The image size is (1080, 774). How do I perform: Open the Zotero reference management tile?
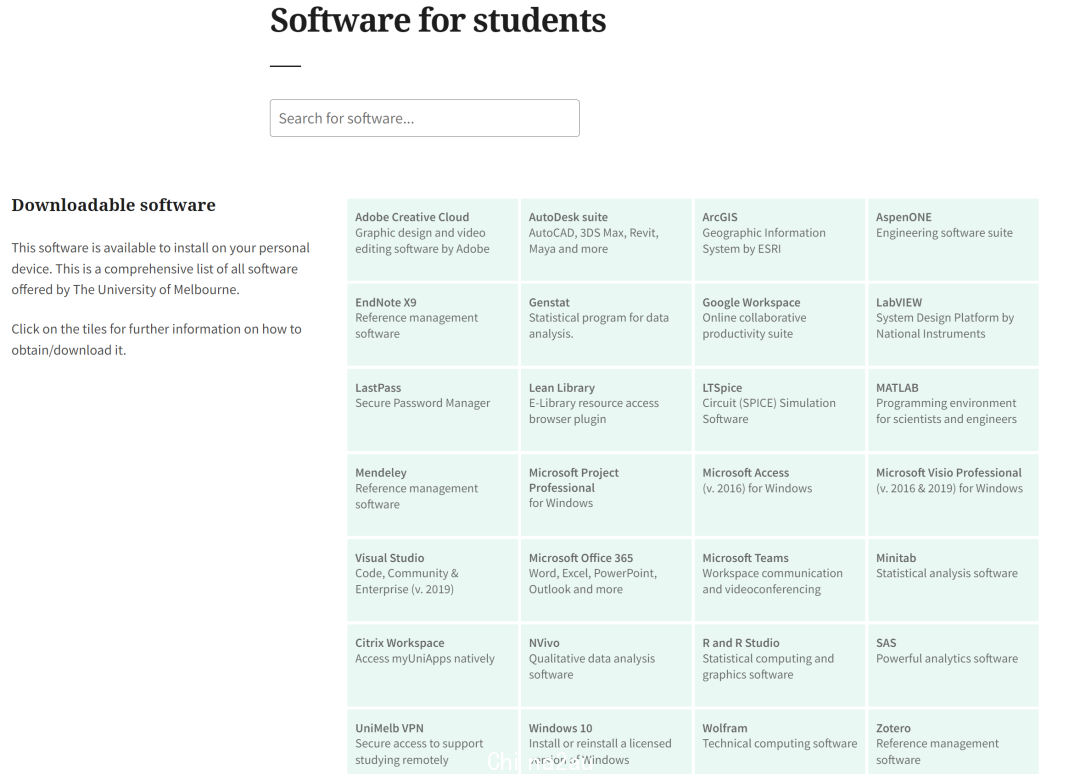coord(953,742)
